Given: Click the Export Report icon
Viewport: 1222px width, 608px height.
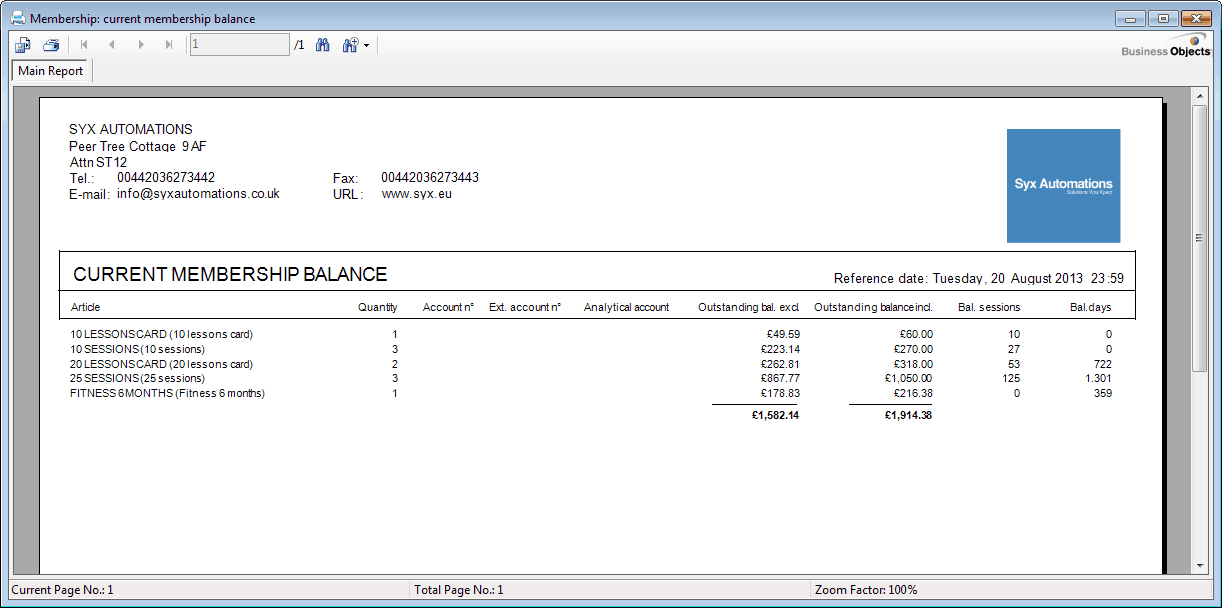Looking at the screenshot, I should click(23, 45).
